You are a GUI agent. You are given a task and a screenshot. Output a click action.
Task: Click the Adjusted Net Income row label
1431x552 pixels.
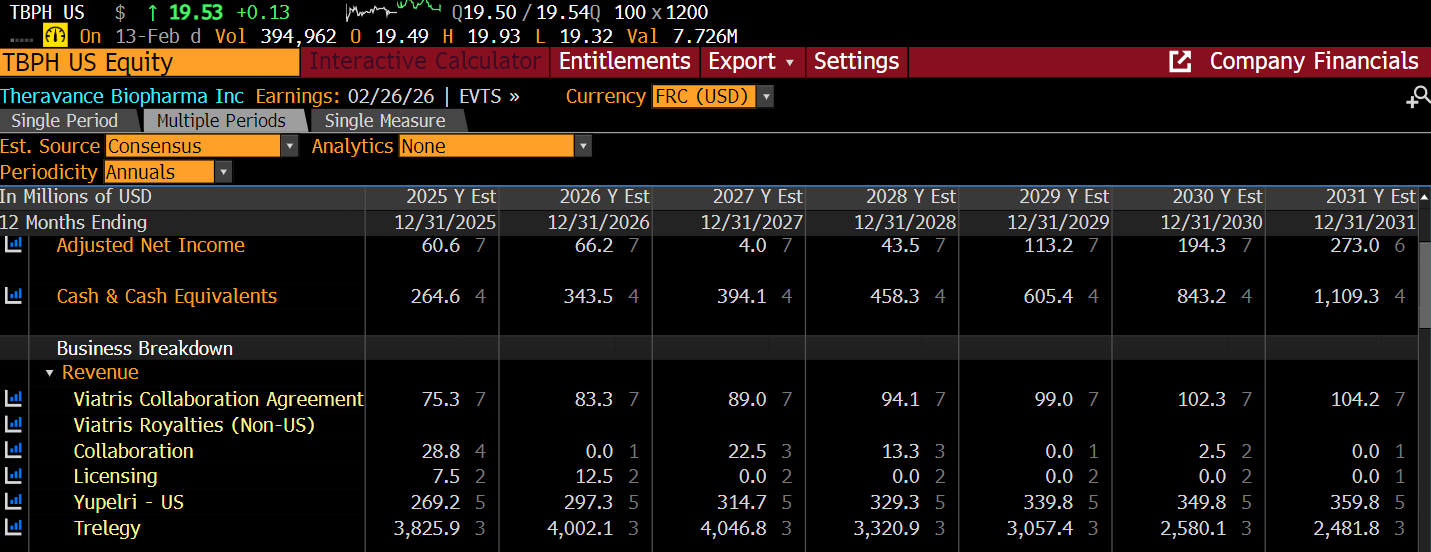pos(150,245)
